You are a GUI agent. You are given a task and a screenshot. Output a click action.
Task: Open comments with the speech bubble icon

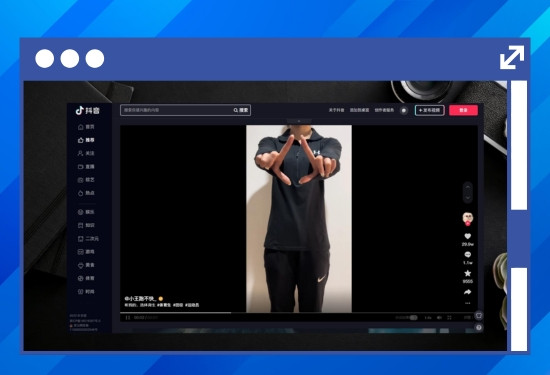click(468, 255)
